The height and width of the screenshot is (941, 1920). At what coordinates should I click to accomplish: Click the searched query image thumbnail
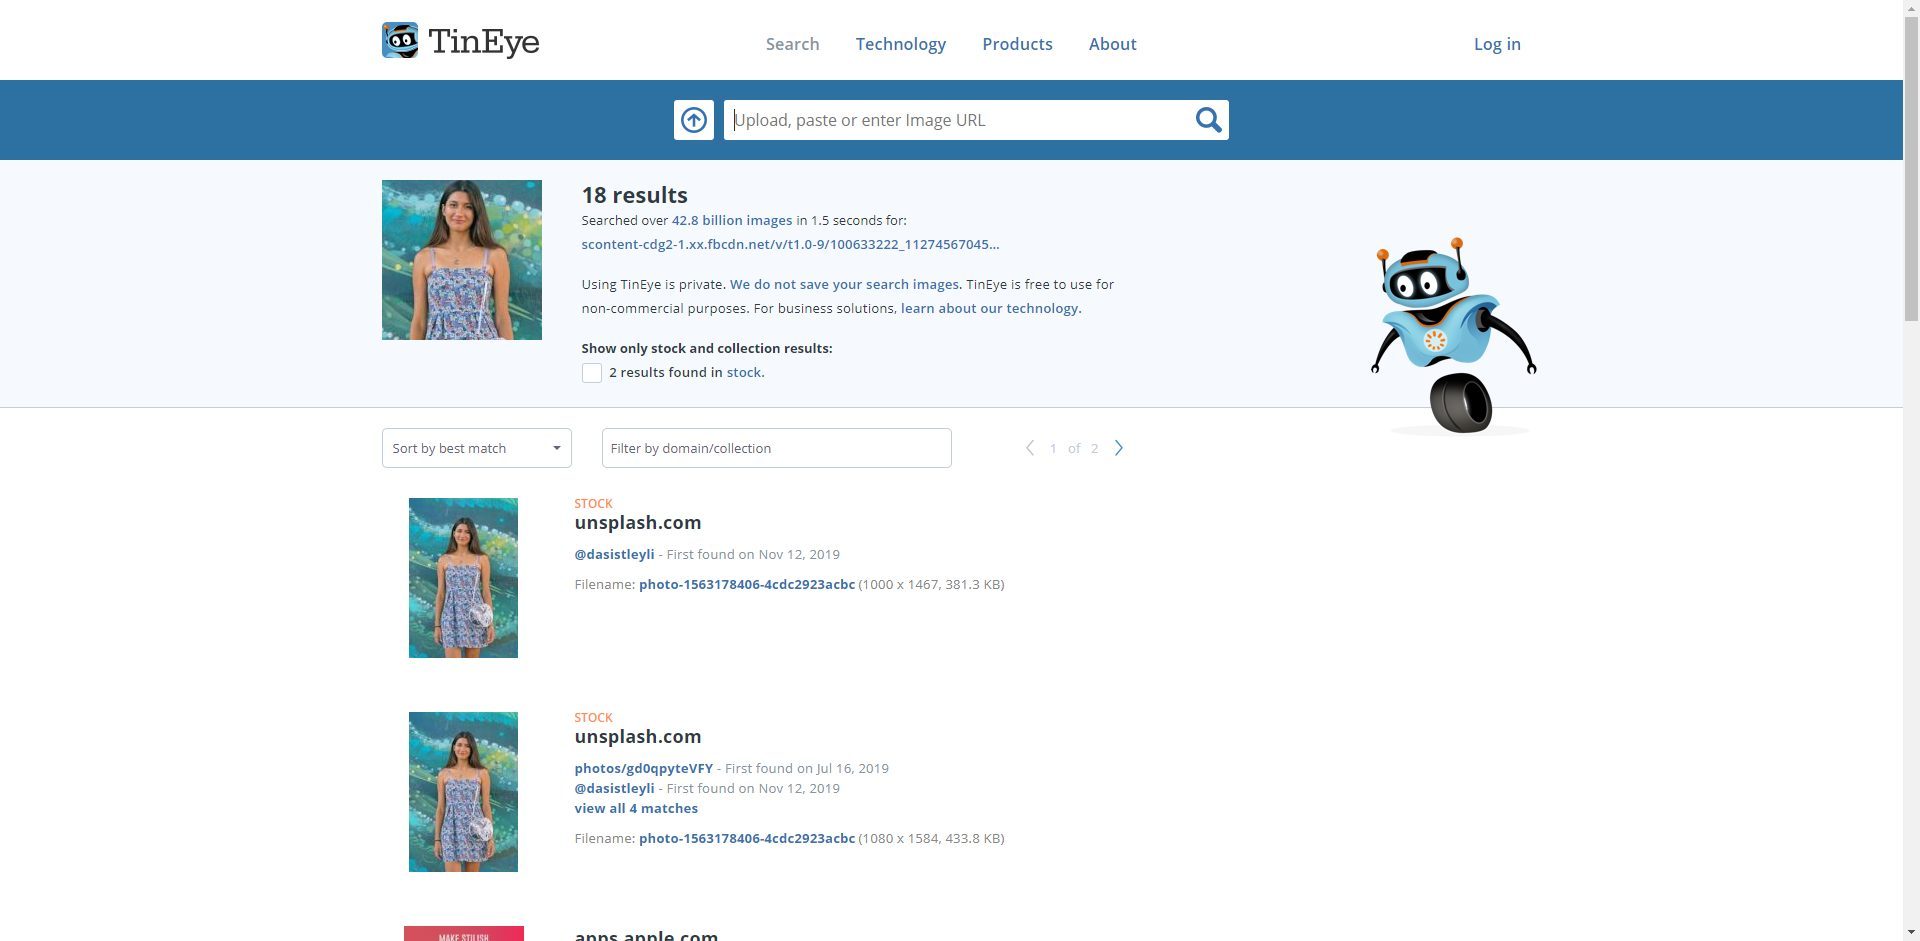tap(461, 260)
